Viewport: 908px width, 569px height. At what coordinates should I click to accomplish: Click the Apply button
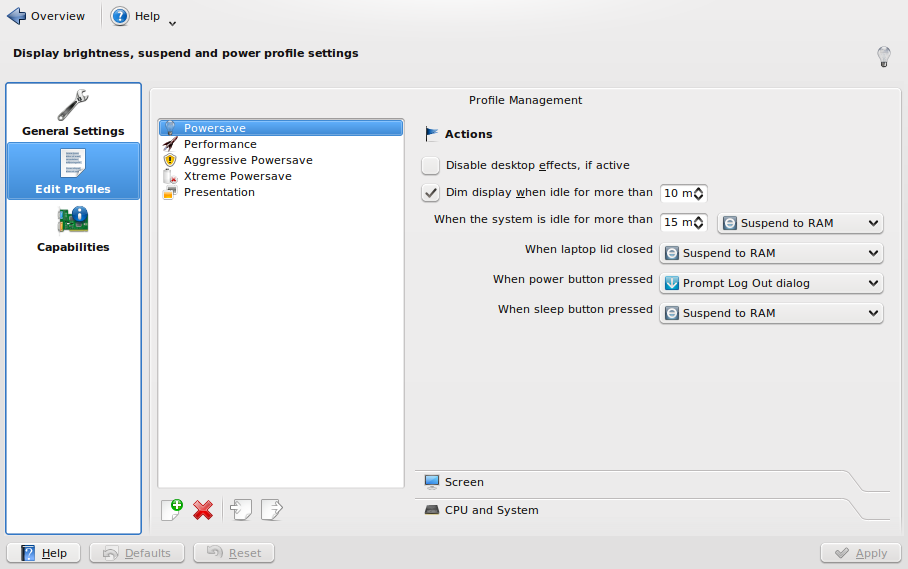pos(861,553)
